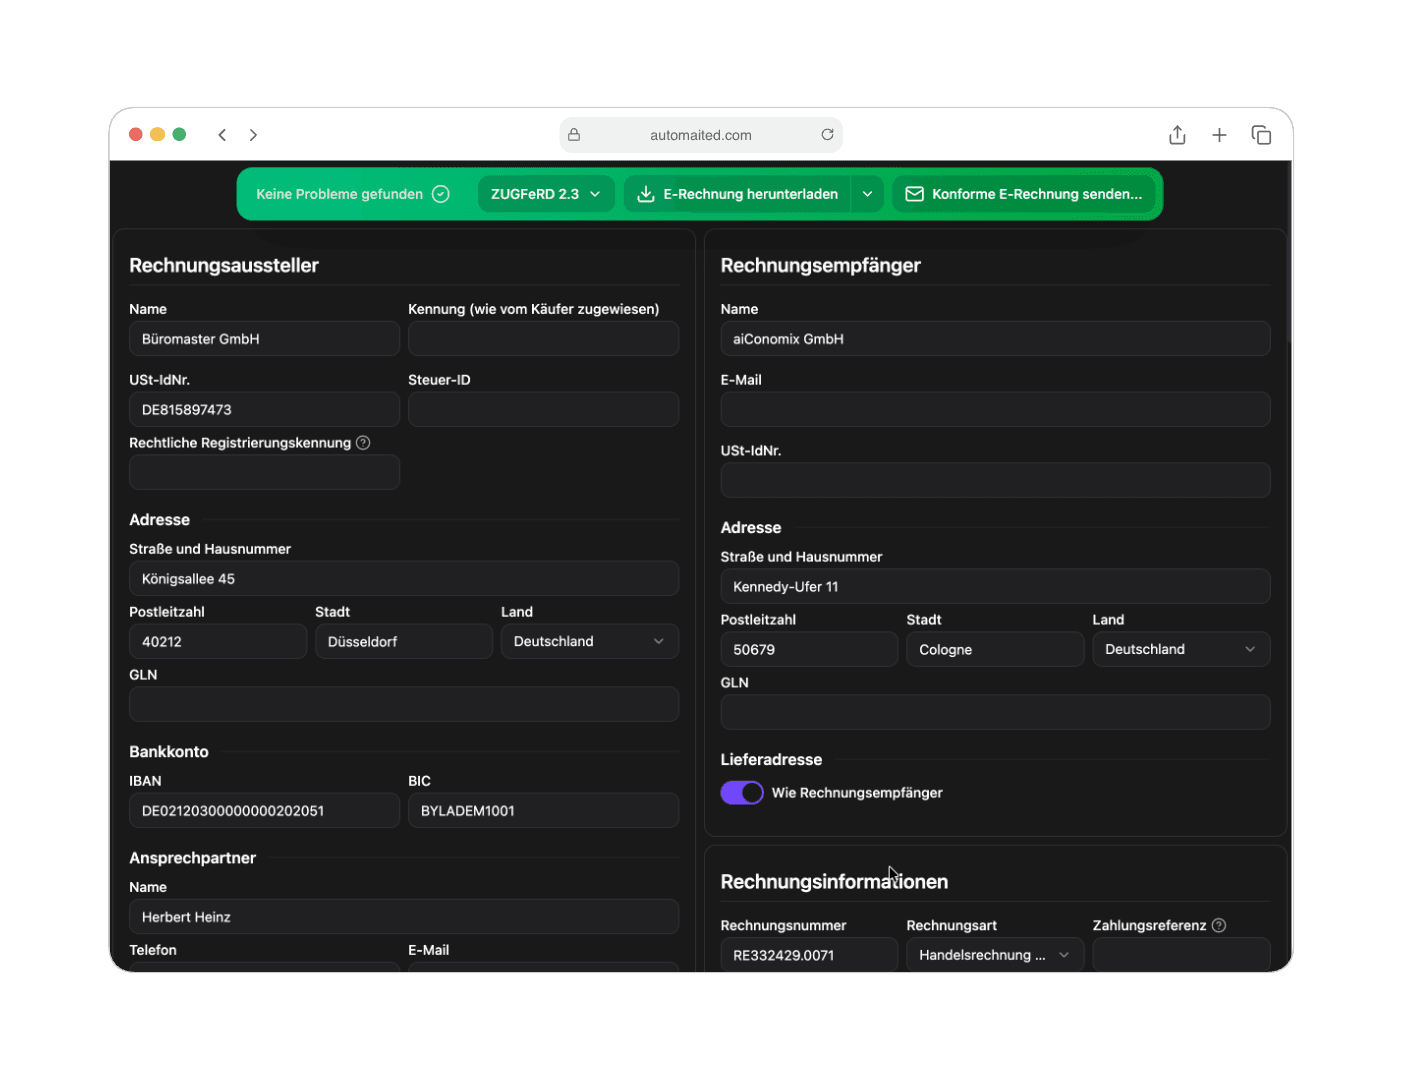Viewport: 1401px width, 1080px height.
Task: Click the browser forward arrow icon
Action: pyautogui.click(x=253, y=135)
